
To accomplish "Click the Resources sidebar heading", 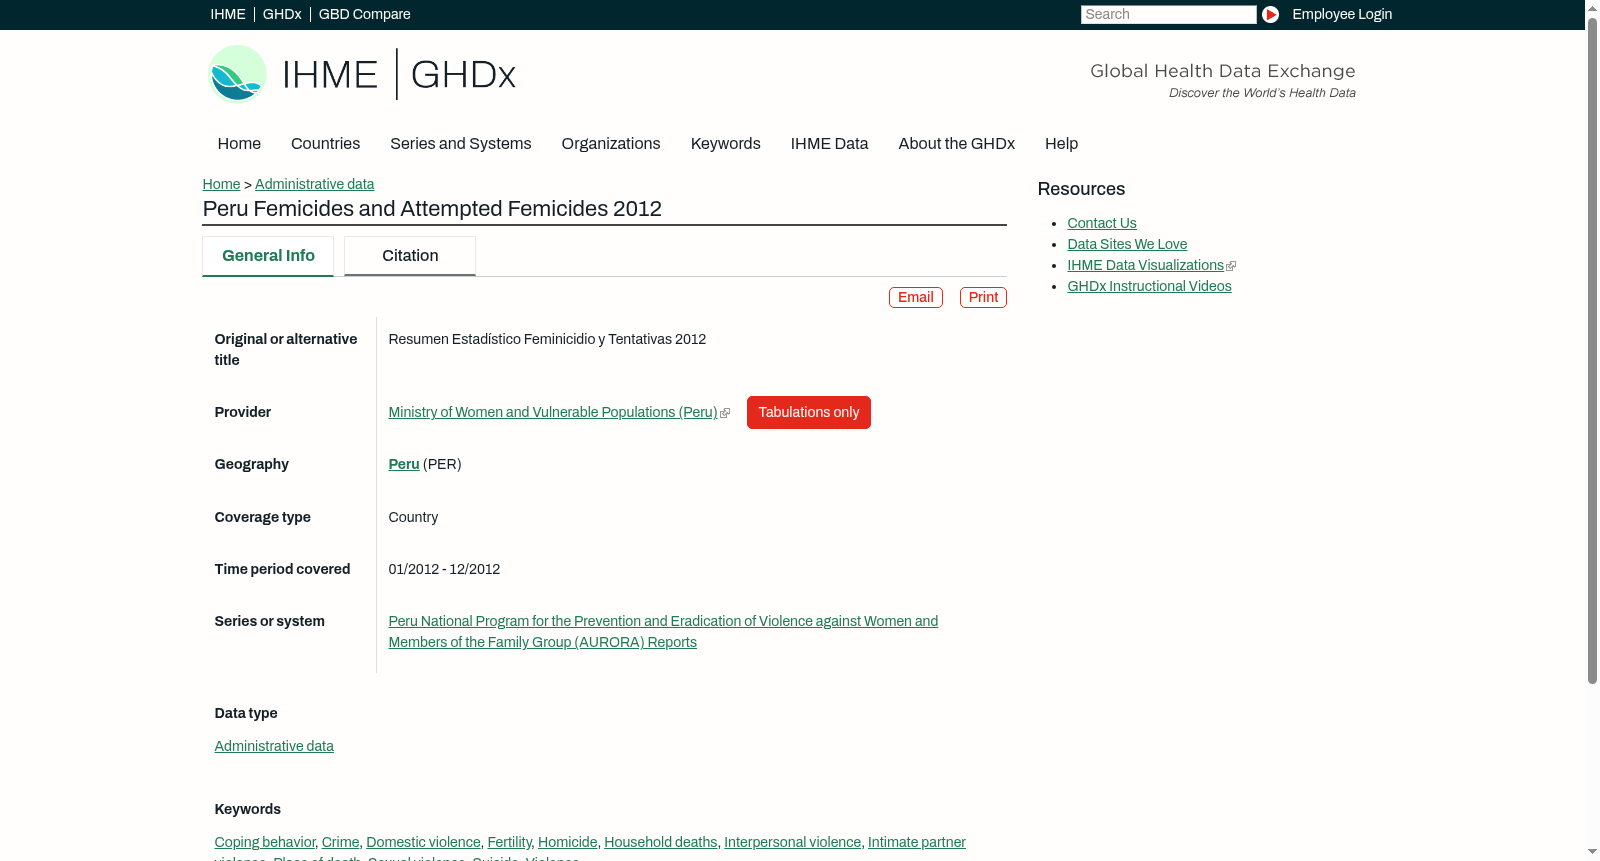I will pos(1081,189).
